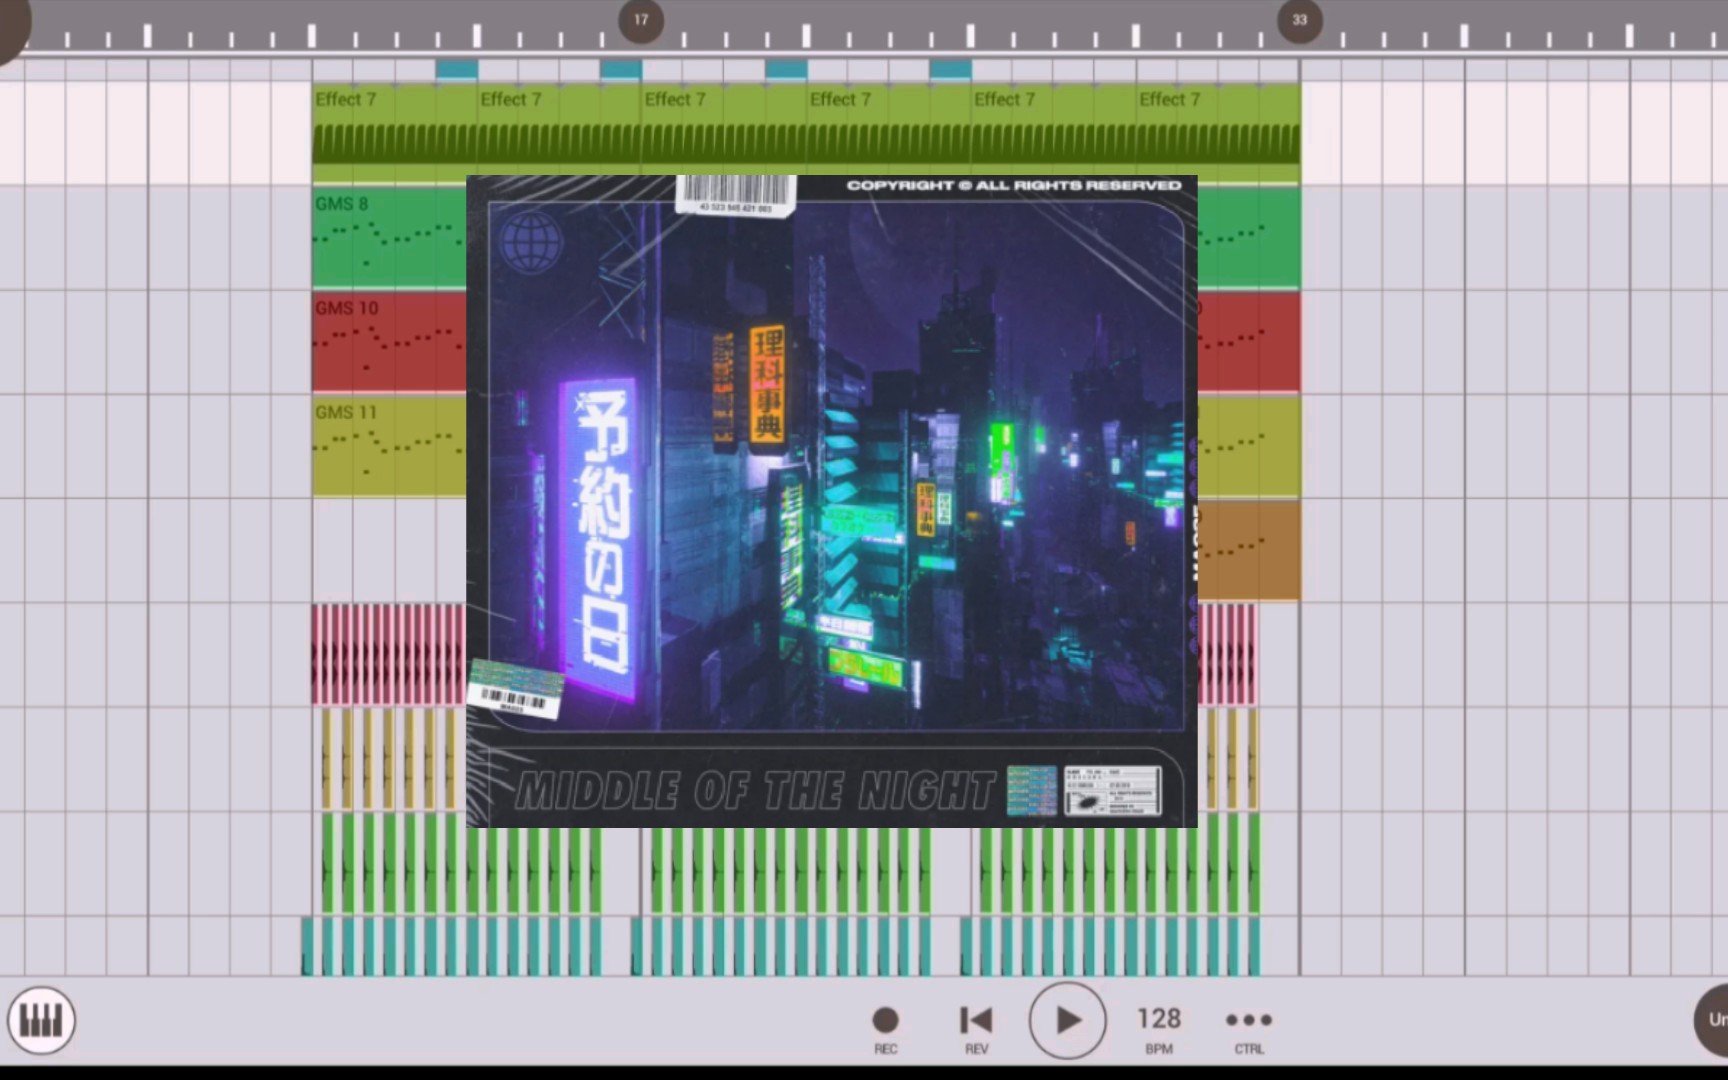The image size is (1728, 1080).
Task: Select the orange clip right of the artwork
Action: click(x=1248, y=550)
